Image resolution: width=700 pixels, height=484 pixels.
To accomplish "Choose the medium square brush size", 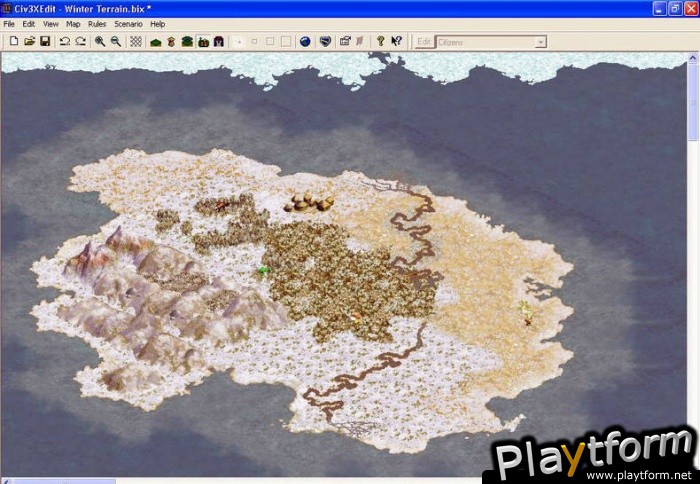I will coord(270,42).
